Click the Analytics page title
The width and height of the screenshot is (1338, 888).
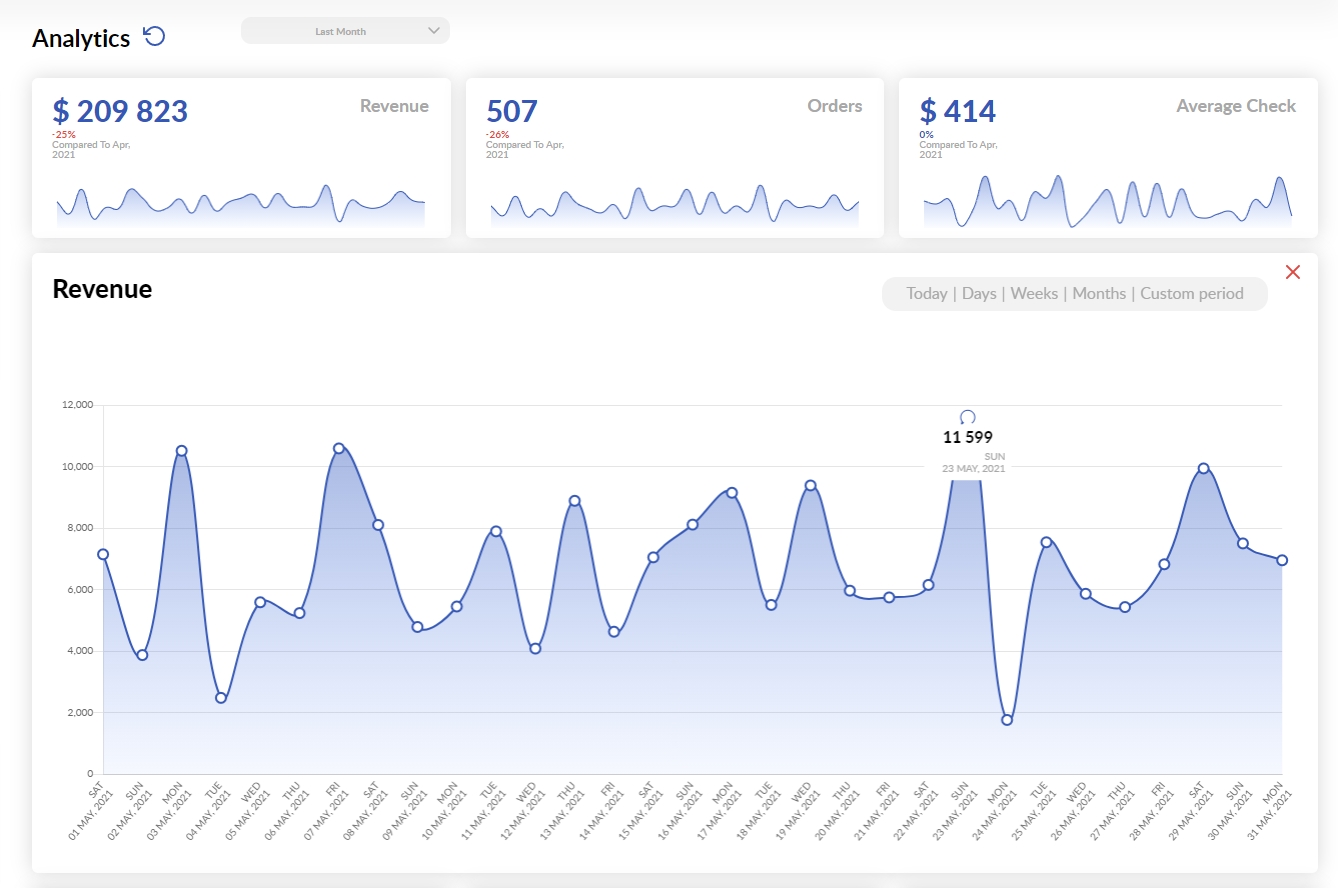point(81,38)
